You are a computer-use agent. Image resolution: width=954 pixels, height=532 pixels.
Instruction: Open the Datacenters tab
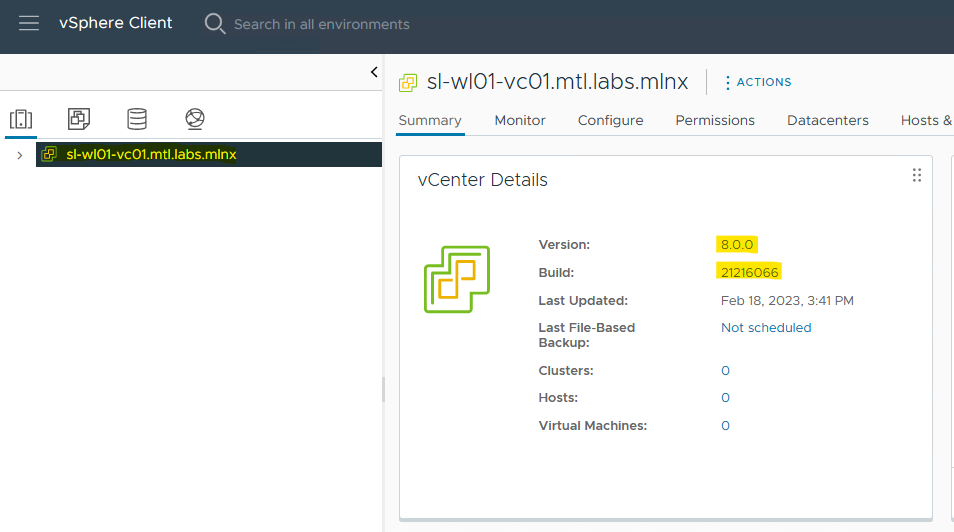(827, 121)
